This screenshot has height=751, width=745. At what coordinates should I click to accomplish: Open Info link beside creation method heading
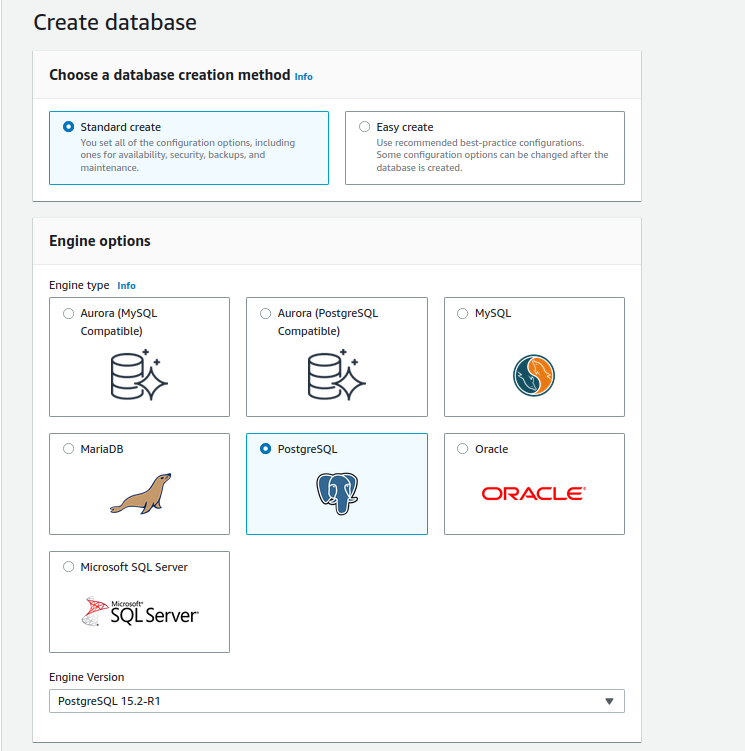(303, 77)
